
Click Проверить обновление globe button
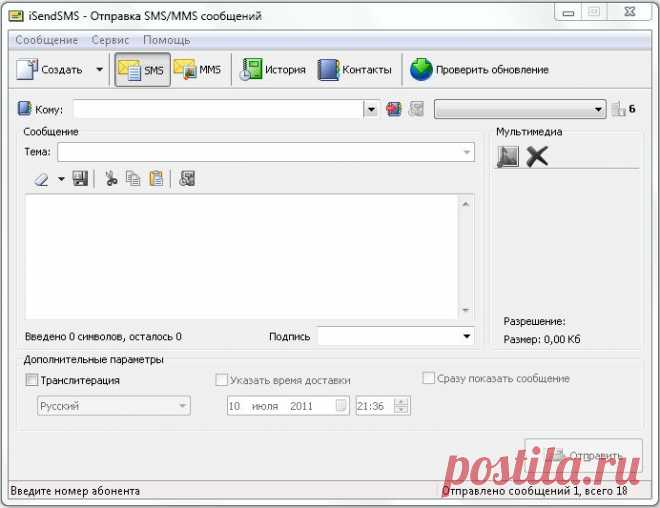tap(479, 69)
